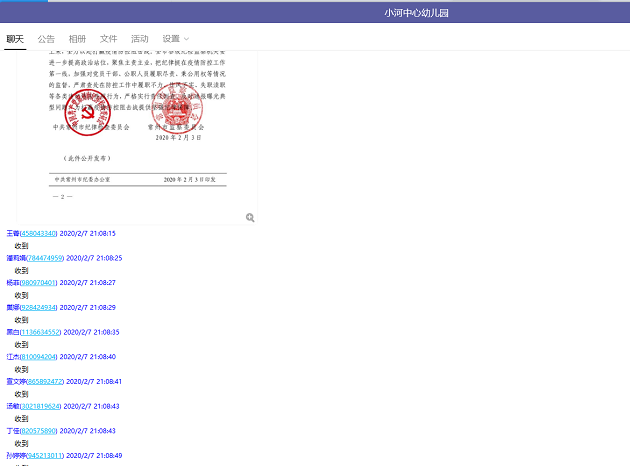The width and height of the screenshot is (630, 466).
Task: Open user ID link 980970401
Action: [39, 283]
